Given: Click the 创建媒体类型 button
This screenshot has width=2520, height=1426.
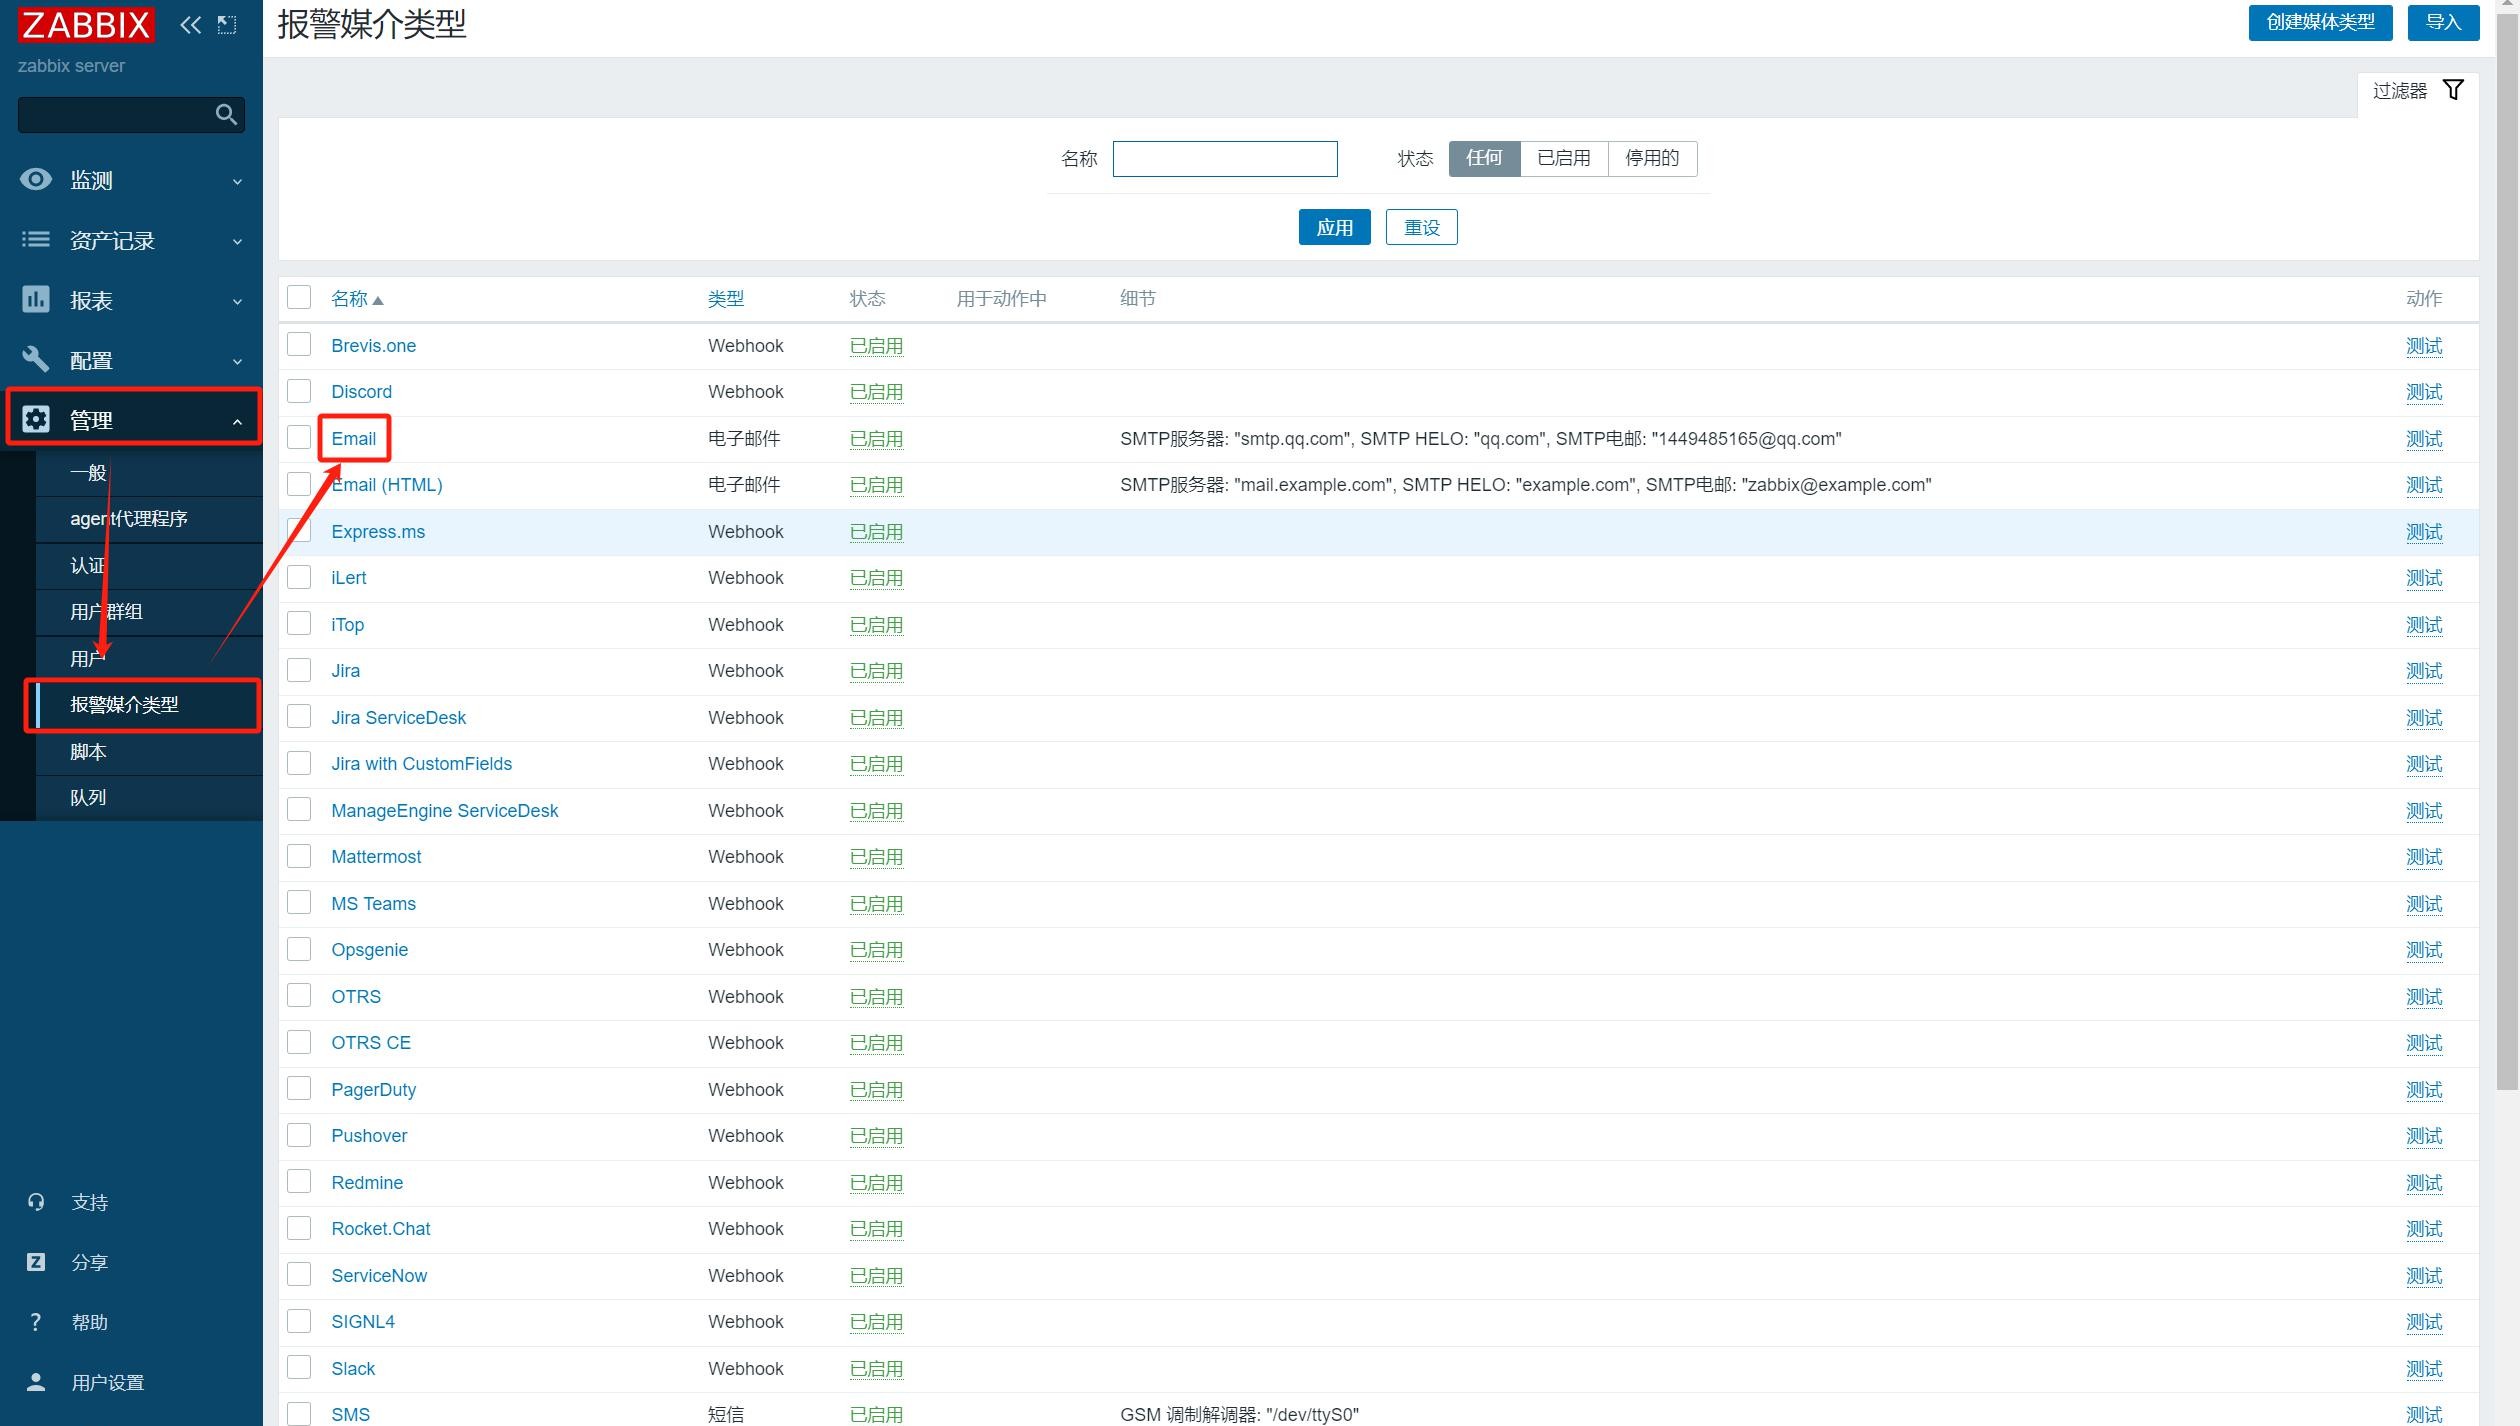Looking at the screenshot, I should click(2319, 22).
